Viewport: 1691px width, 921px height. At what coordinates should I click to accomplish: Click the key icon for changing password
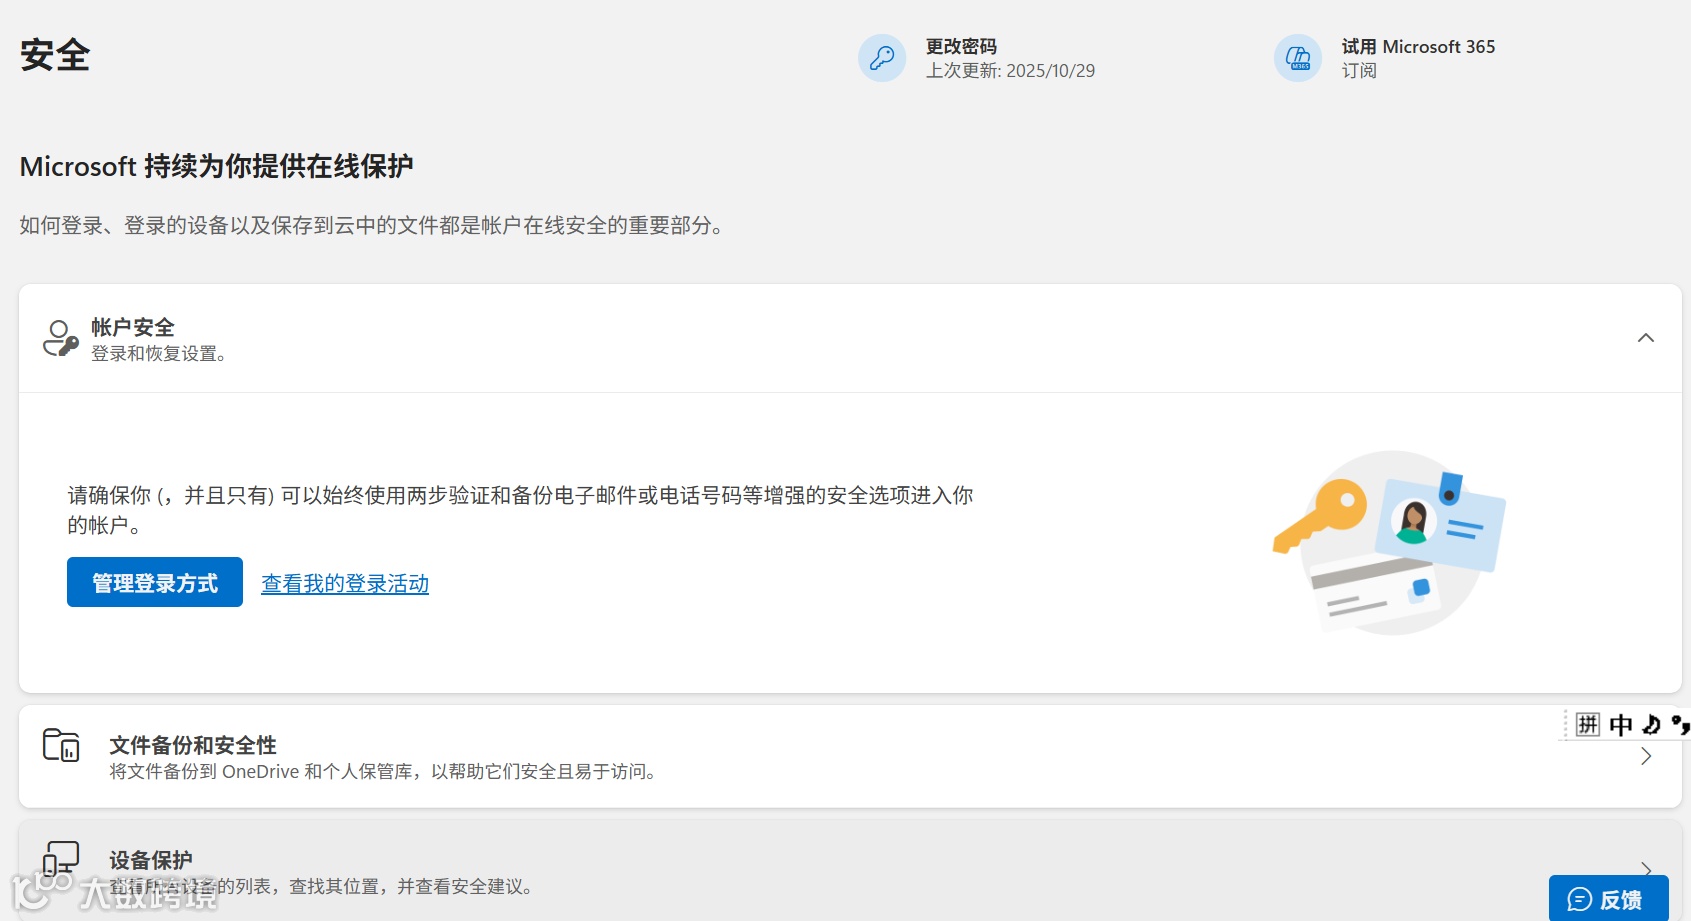(882, 58)
